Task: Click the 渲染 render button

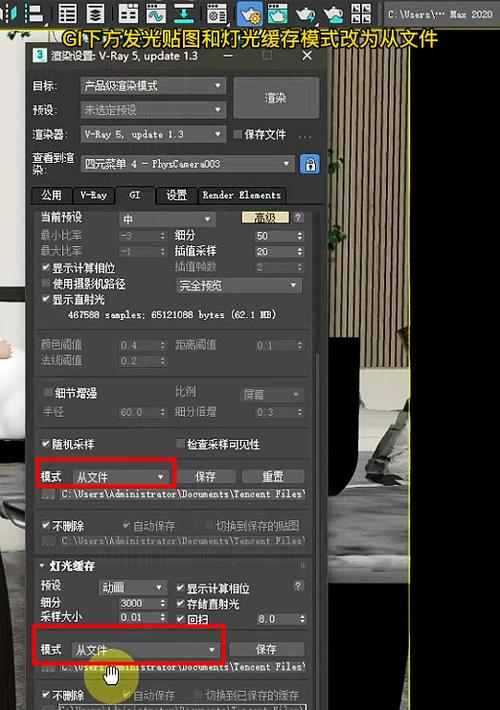Action: [276, 97]
